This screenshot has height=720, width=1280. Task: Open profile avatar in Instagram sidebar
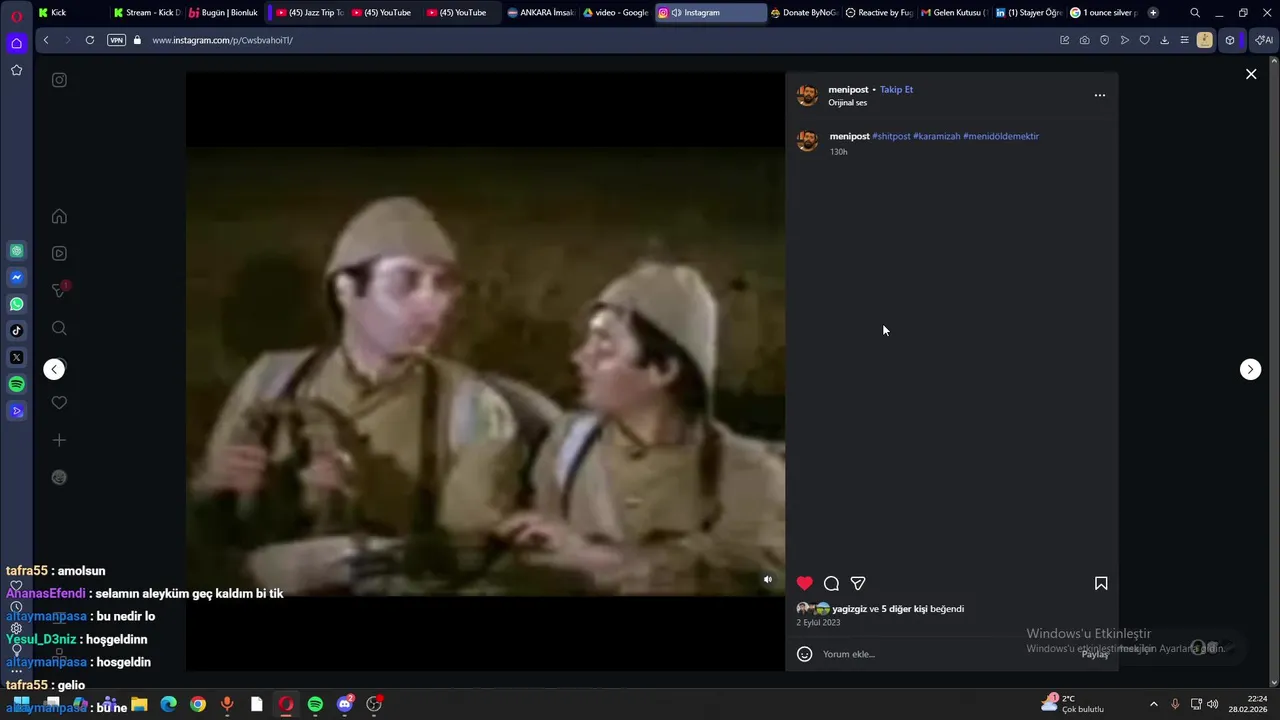point(59,478)
